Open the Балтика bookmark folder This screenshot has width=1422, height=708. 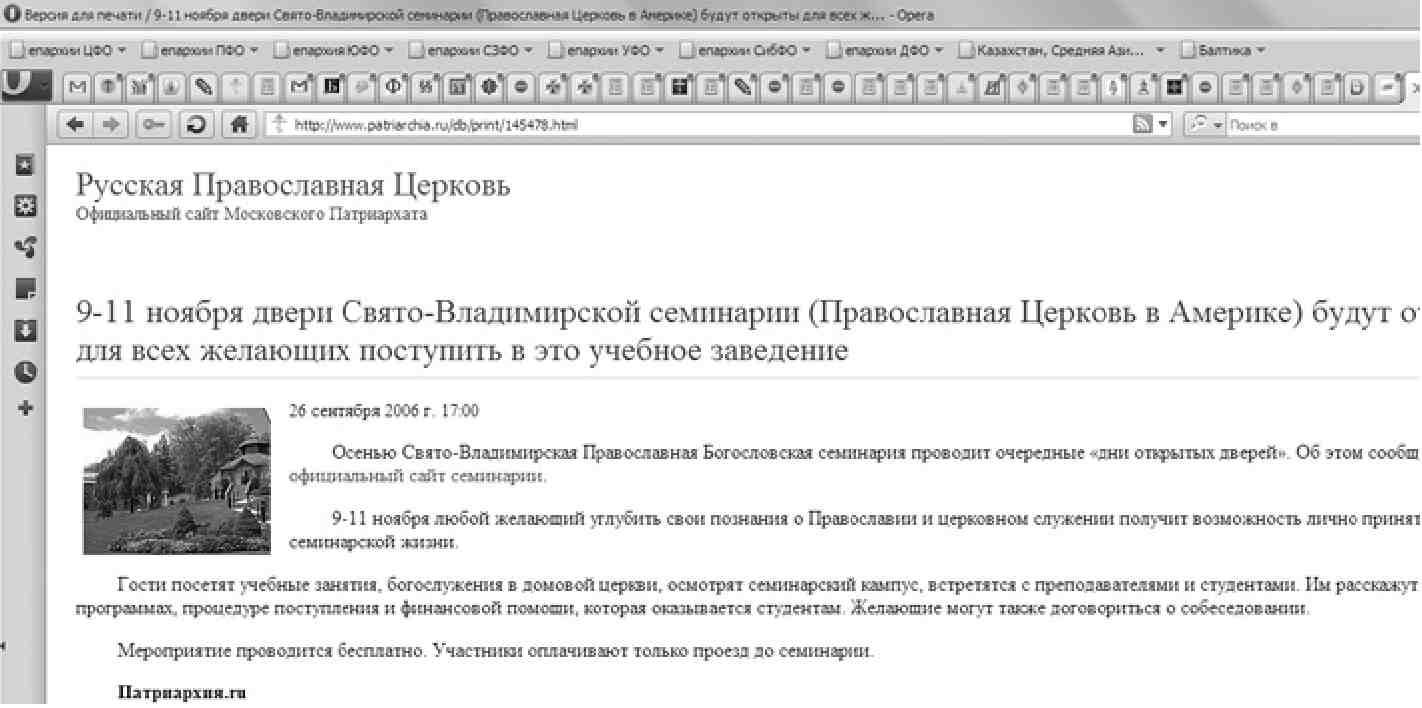pyautogui.click(x=1223, y=49)
